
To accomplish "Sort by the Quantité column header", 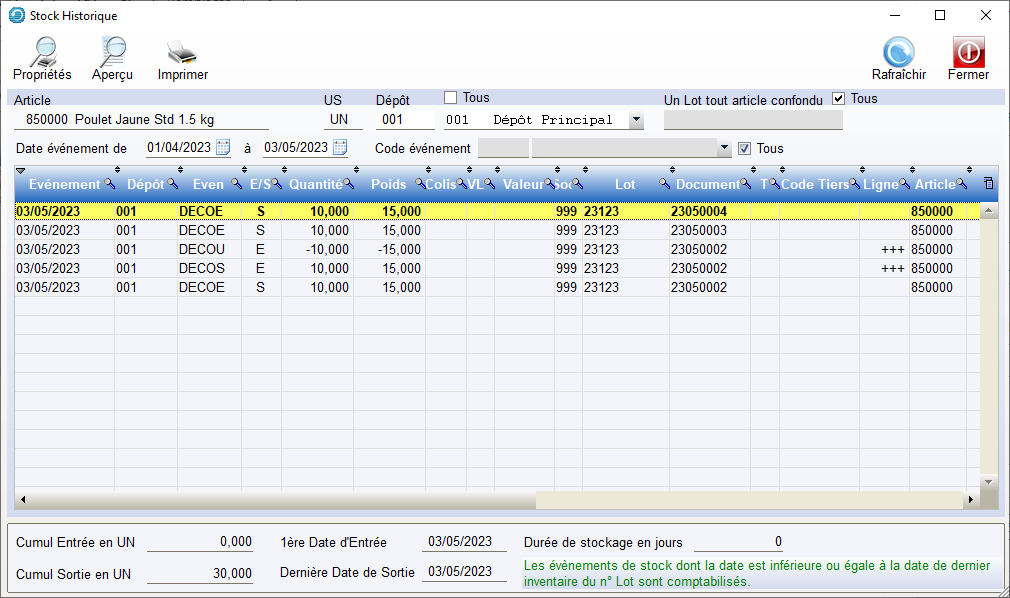I will pos(316,185).
